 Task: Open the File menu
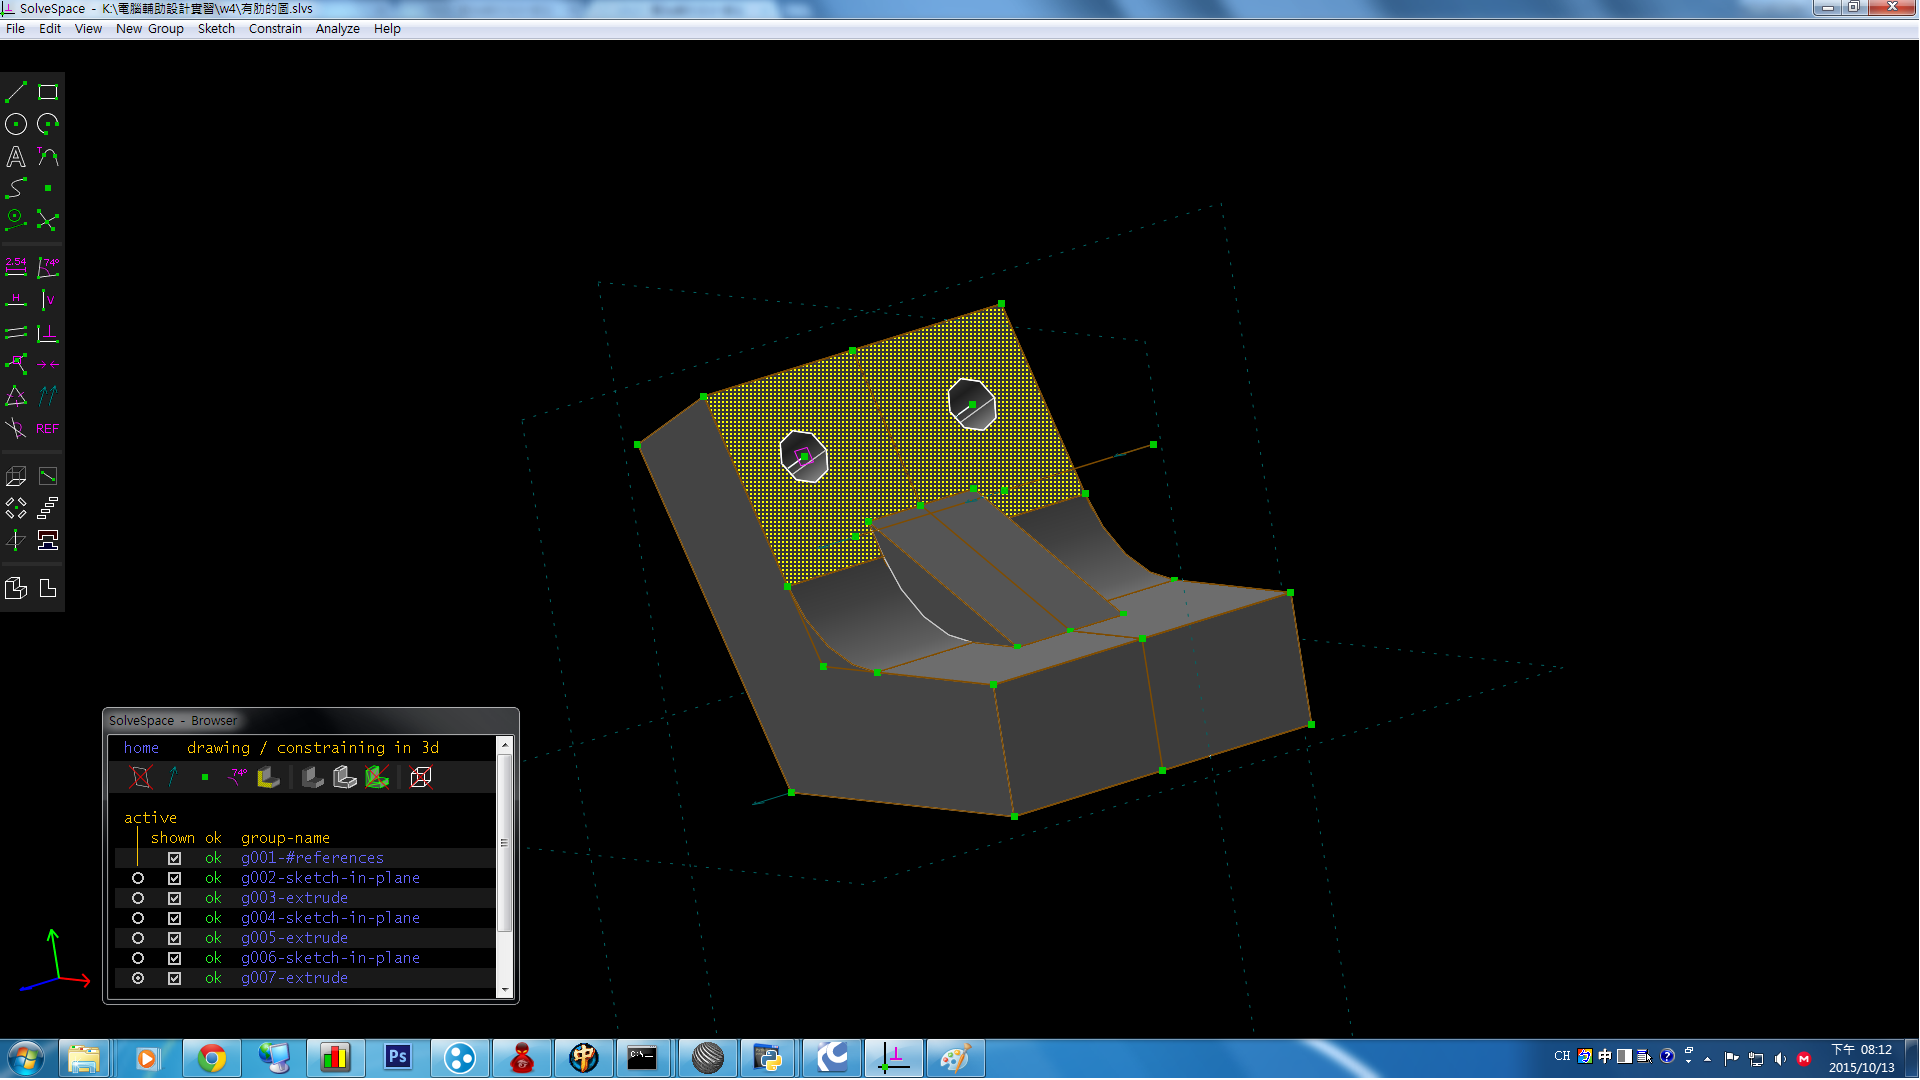pos(15,29)
